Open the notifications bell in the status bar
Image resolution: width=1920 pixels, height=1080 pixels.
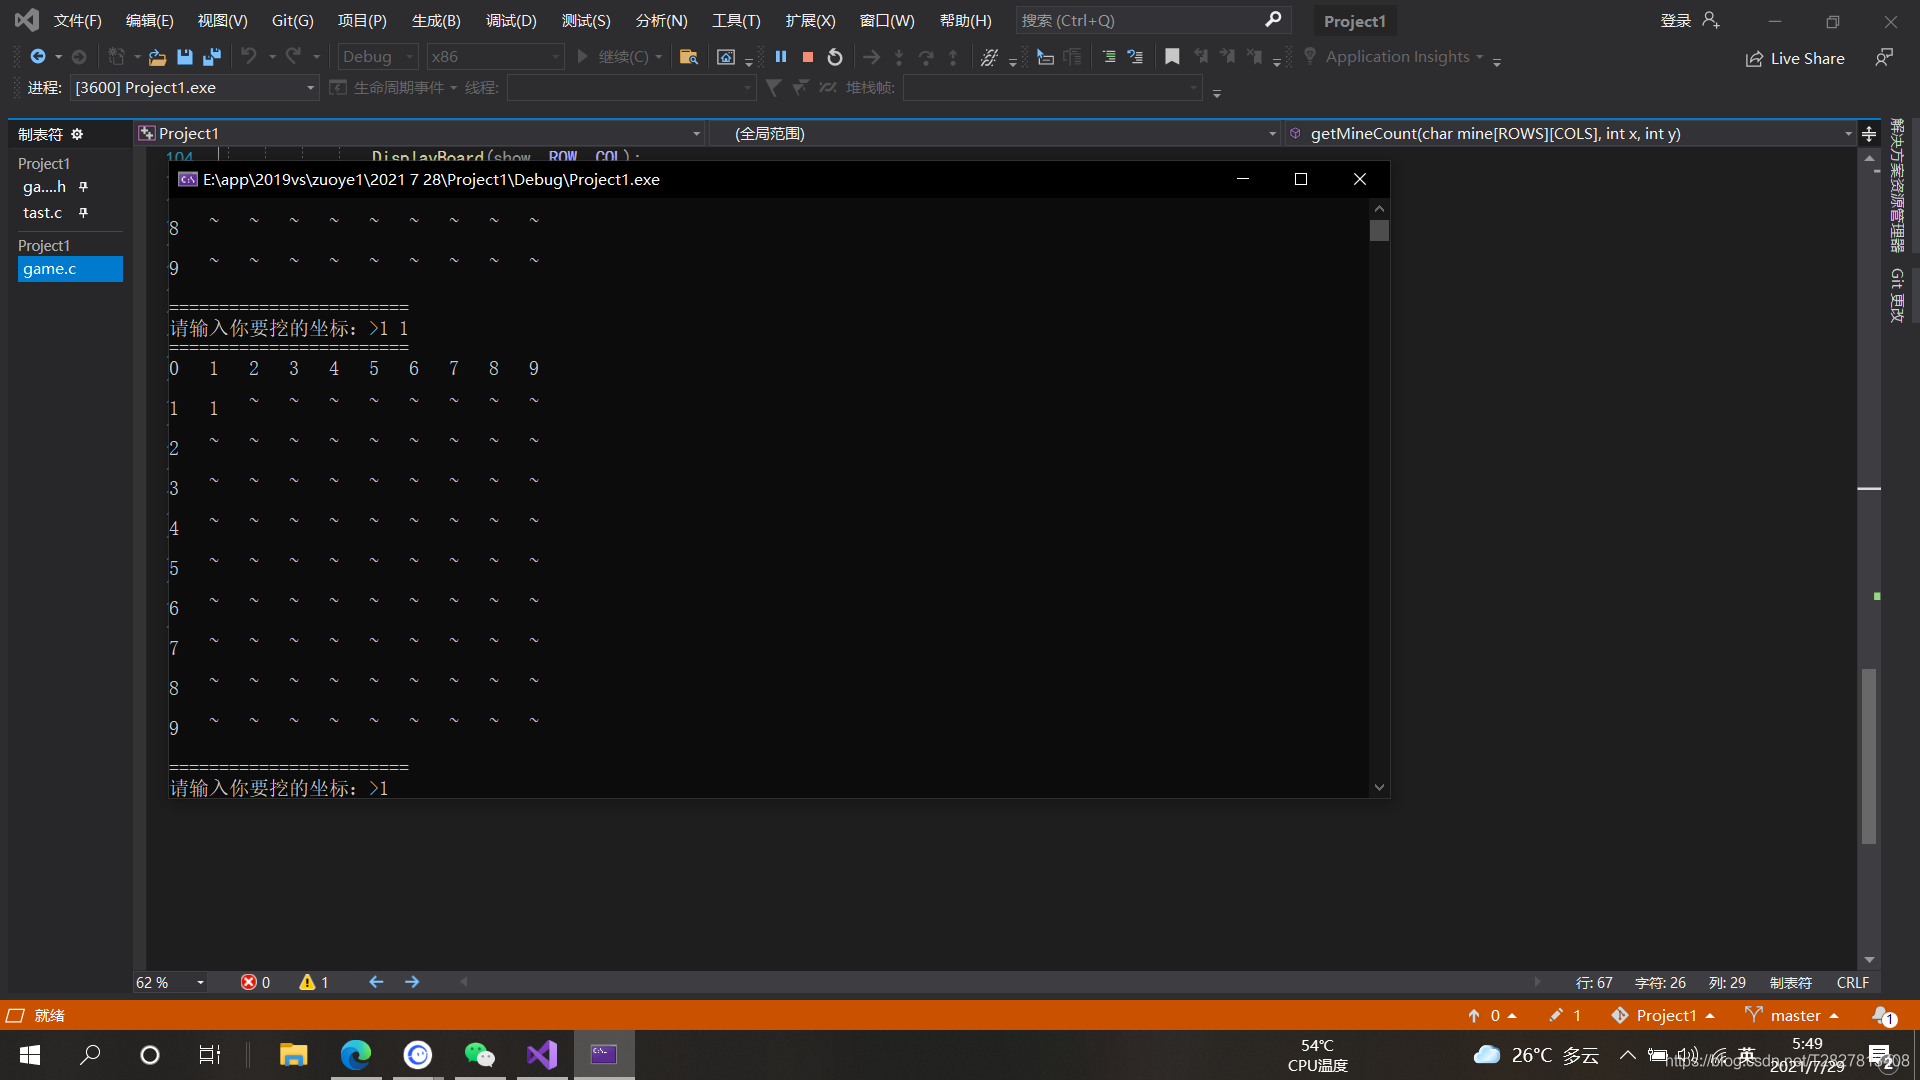click(x=1882, y=1015)
